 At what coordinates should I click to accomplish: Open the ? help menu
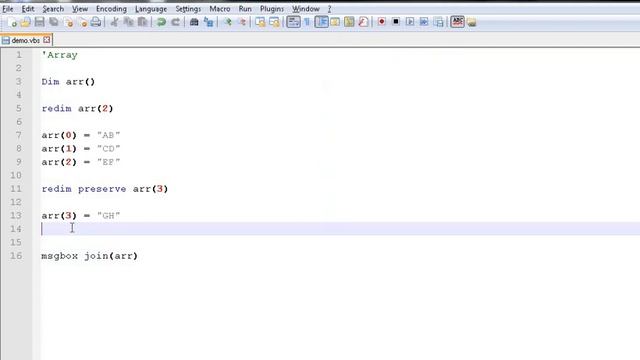pos(329,9)
